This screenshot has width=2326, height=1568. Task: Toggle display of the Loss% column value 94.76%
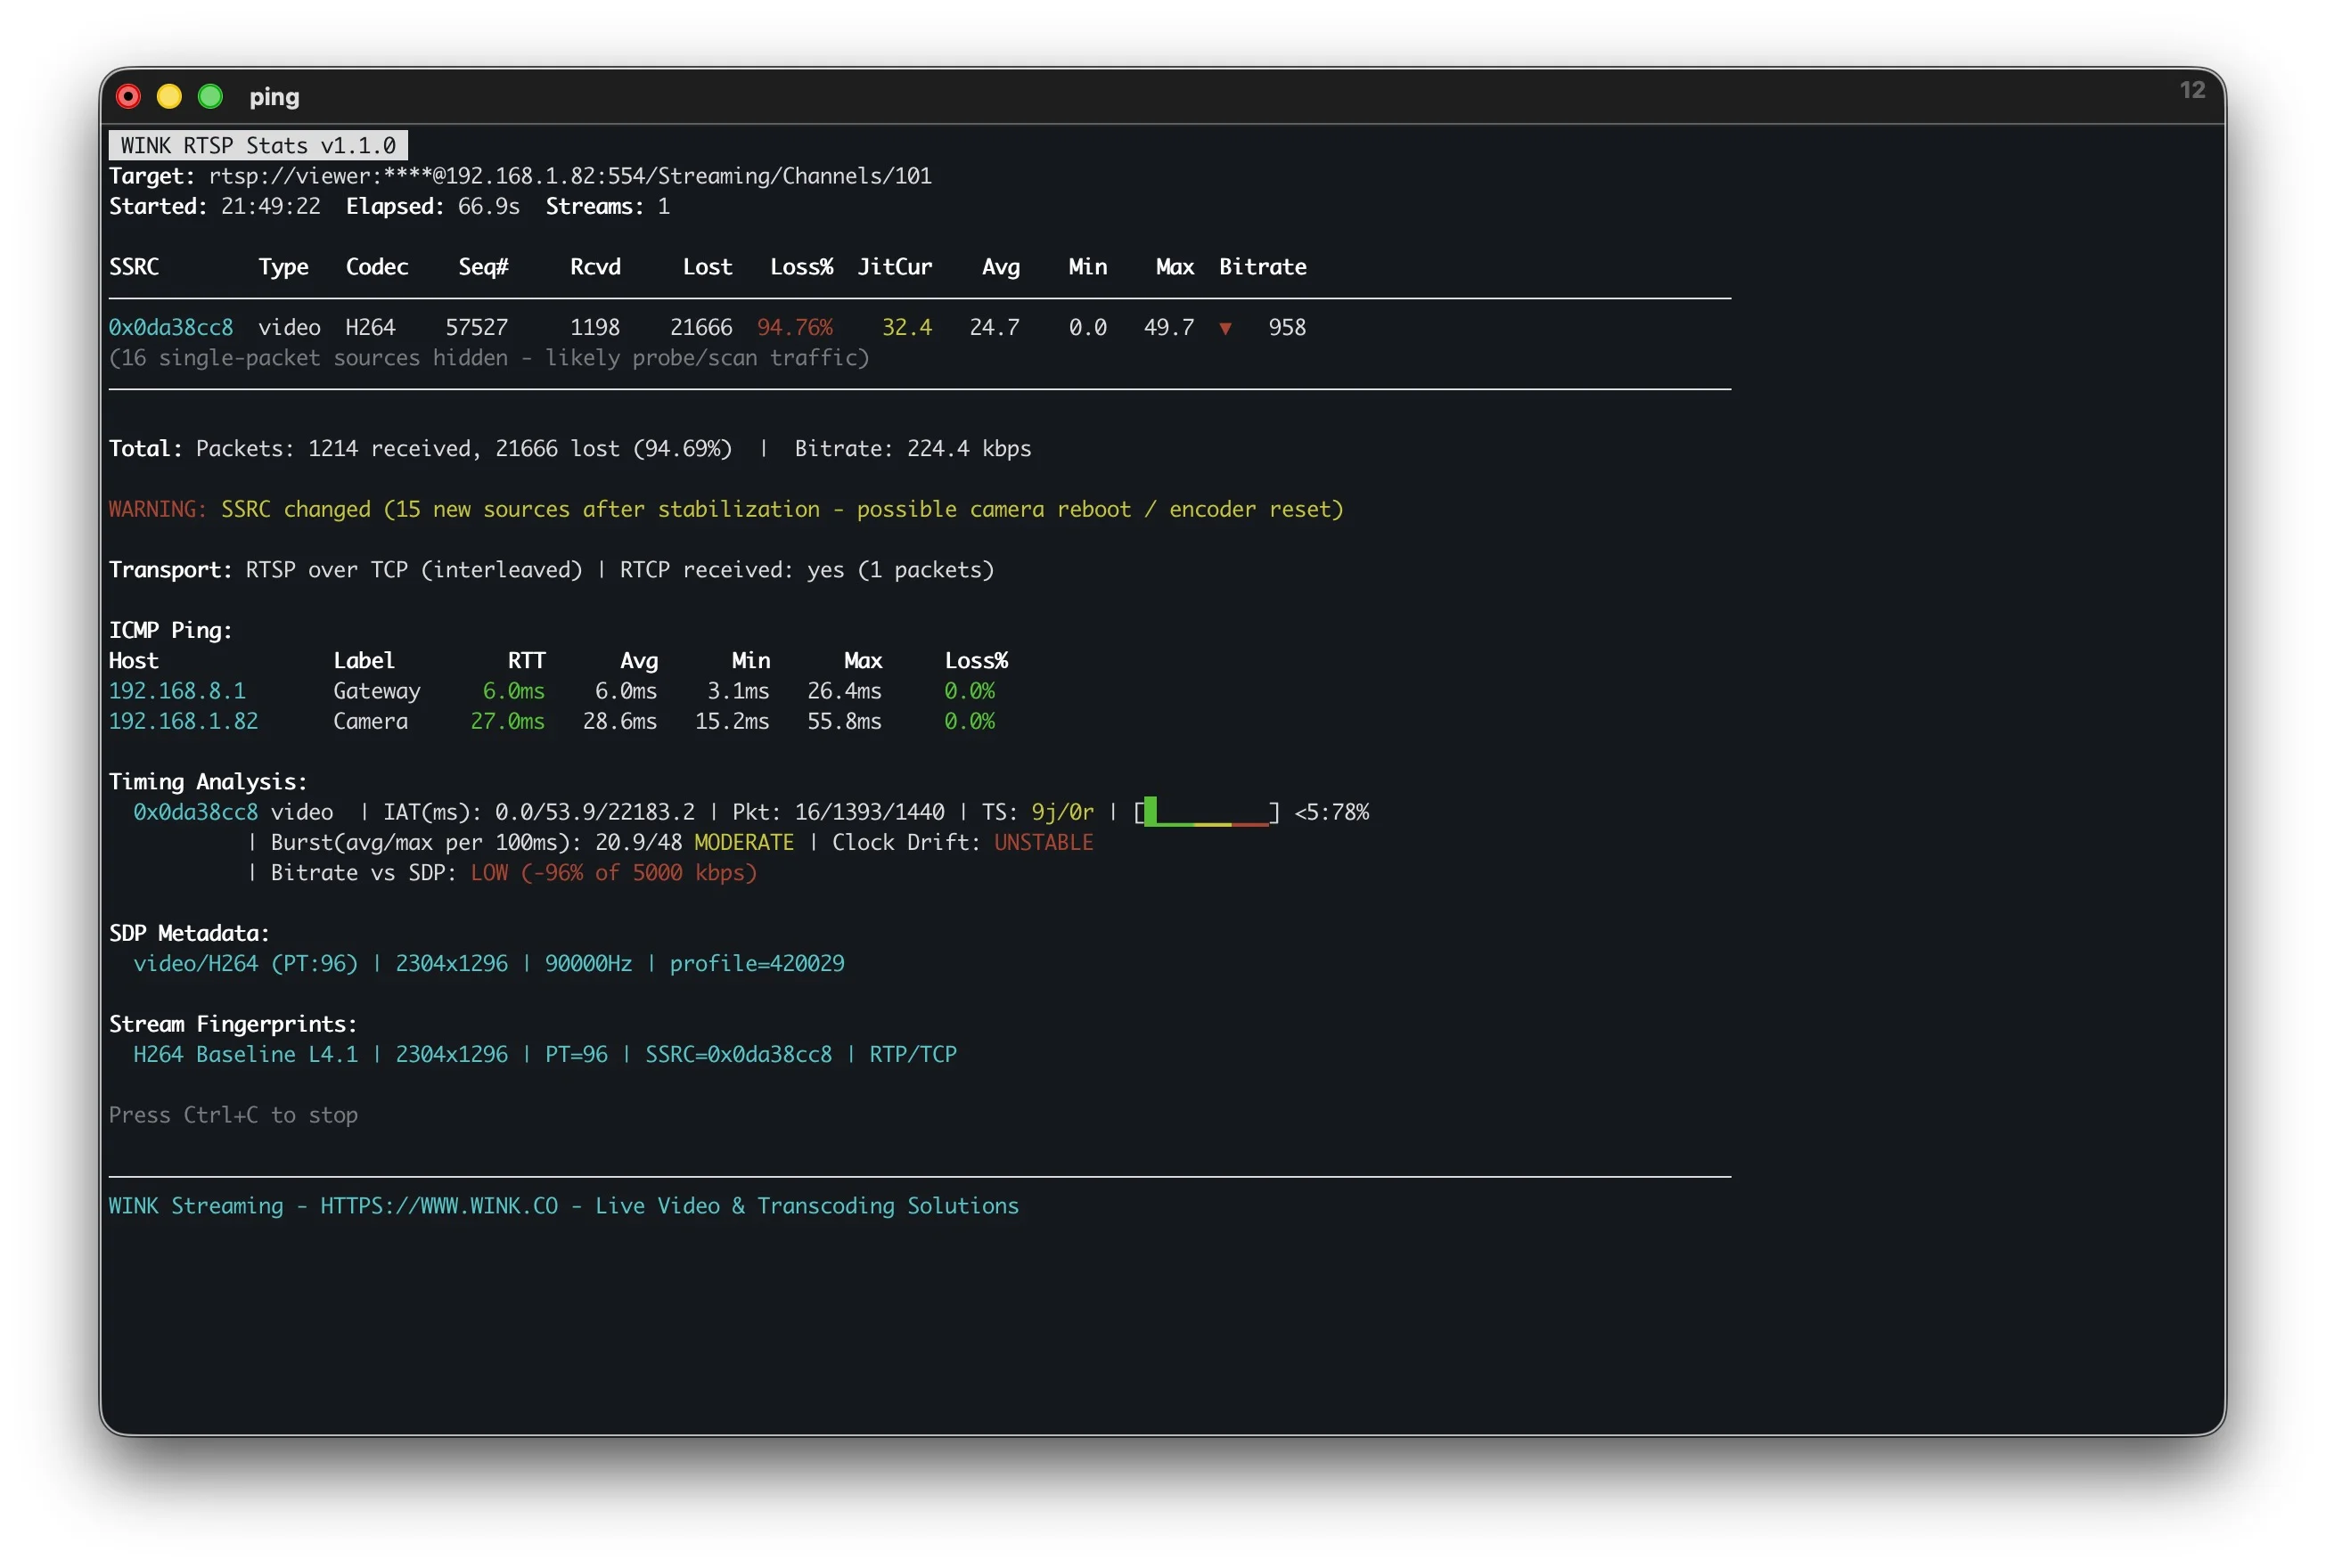point(795,327)
